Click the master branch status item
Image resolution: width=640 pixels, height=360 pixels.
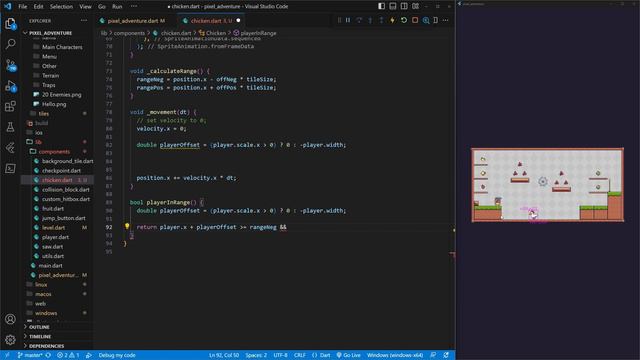point(31,355)
